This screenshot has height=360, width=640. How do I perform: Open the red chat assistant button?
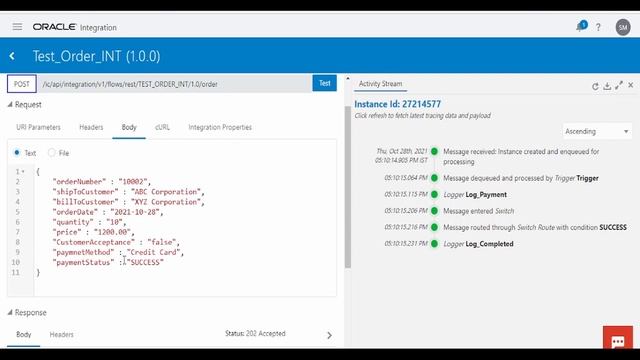coord(618,338)
